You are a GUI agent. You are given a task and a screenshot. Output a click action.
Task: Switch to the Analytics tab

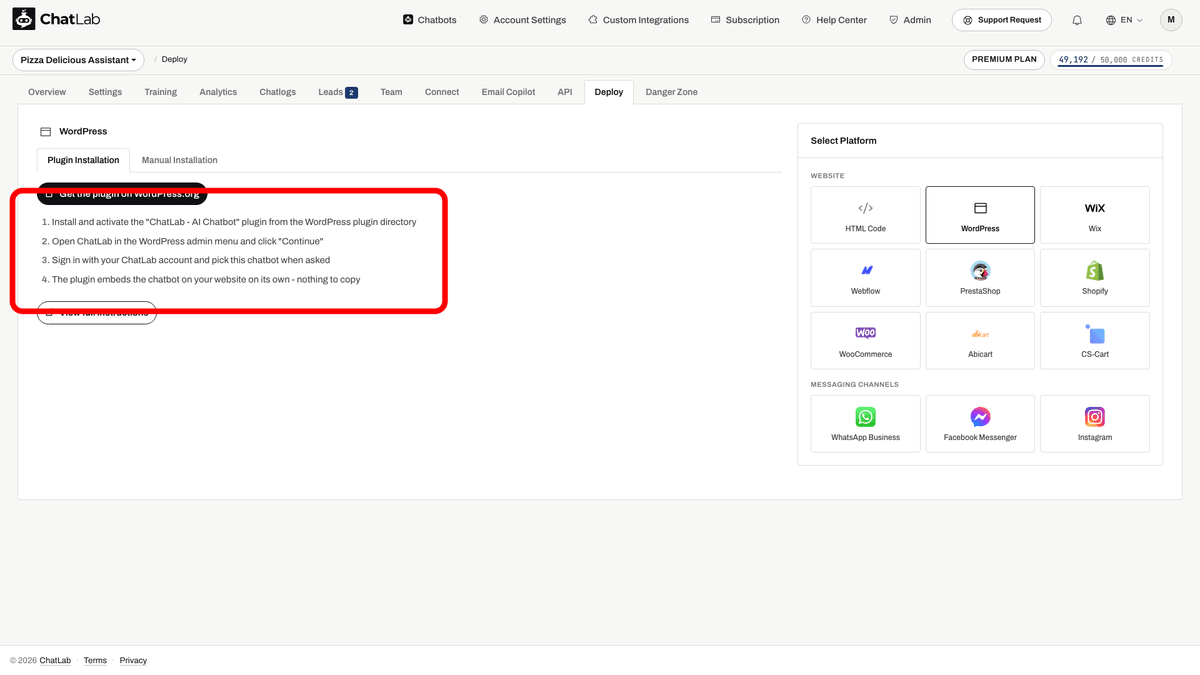pos(218,92)
